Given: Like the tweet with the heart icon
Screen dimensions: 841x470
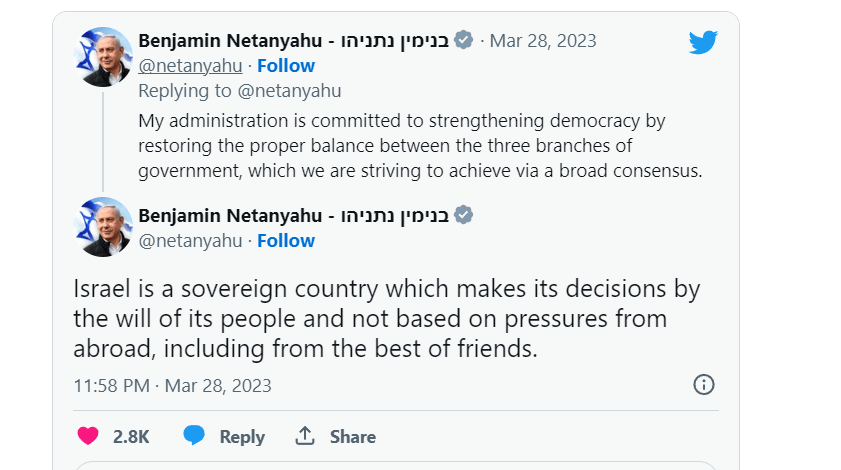Looking at the screenshot, I should (x=88, y=436).
